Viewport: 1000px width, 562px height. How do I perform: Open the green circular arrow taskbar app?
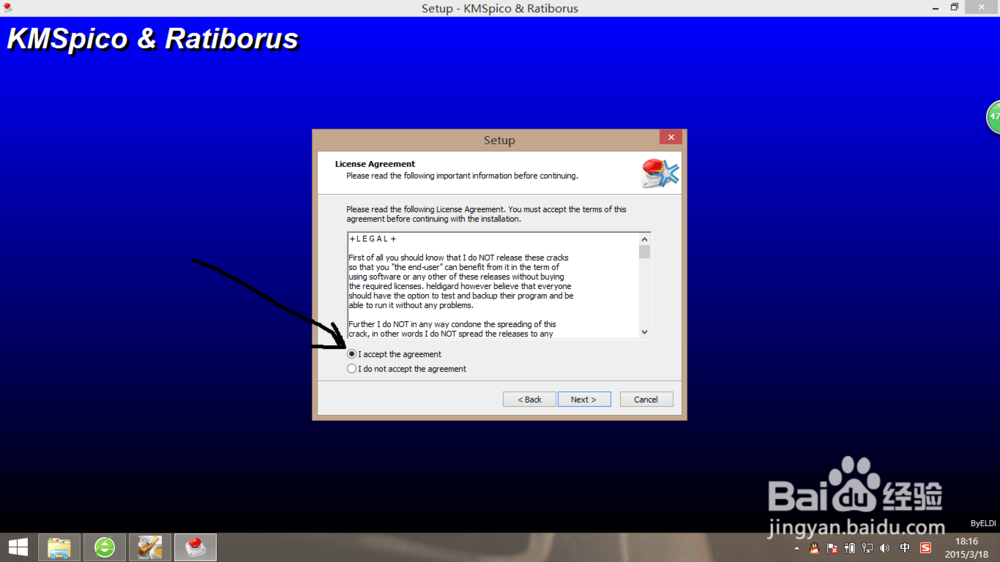coord(105,547)
